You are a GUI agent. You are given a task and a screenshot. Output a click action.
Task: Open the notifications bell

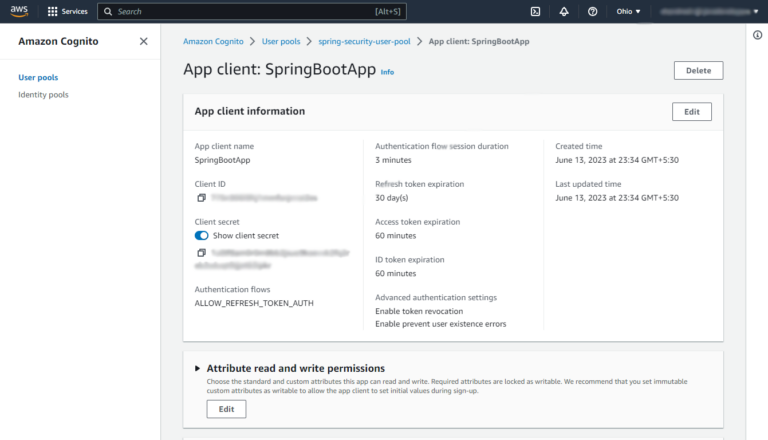coord(564,12)
